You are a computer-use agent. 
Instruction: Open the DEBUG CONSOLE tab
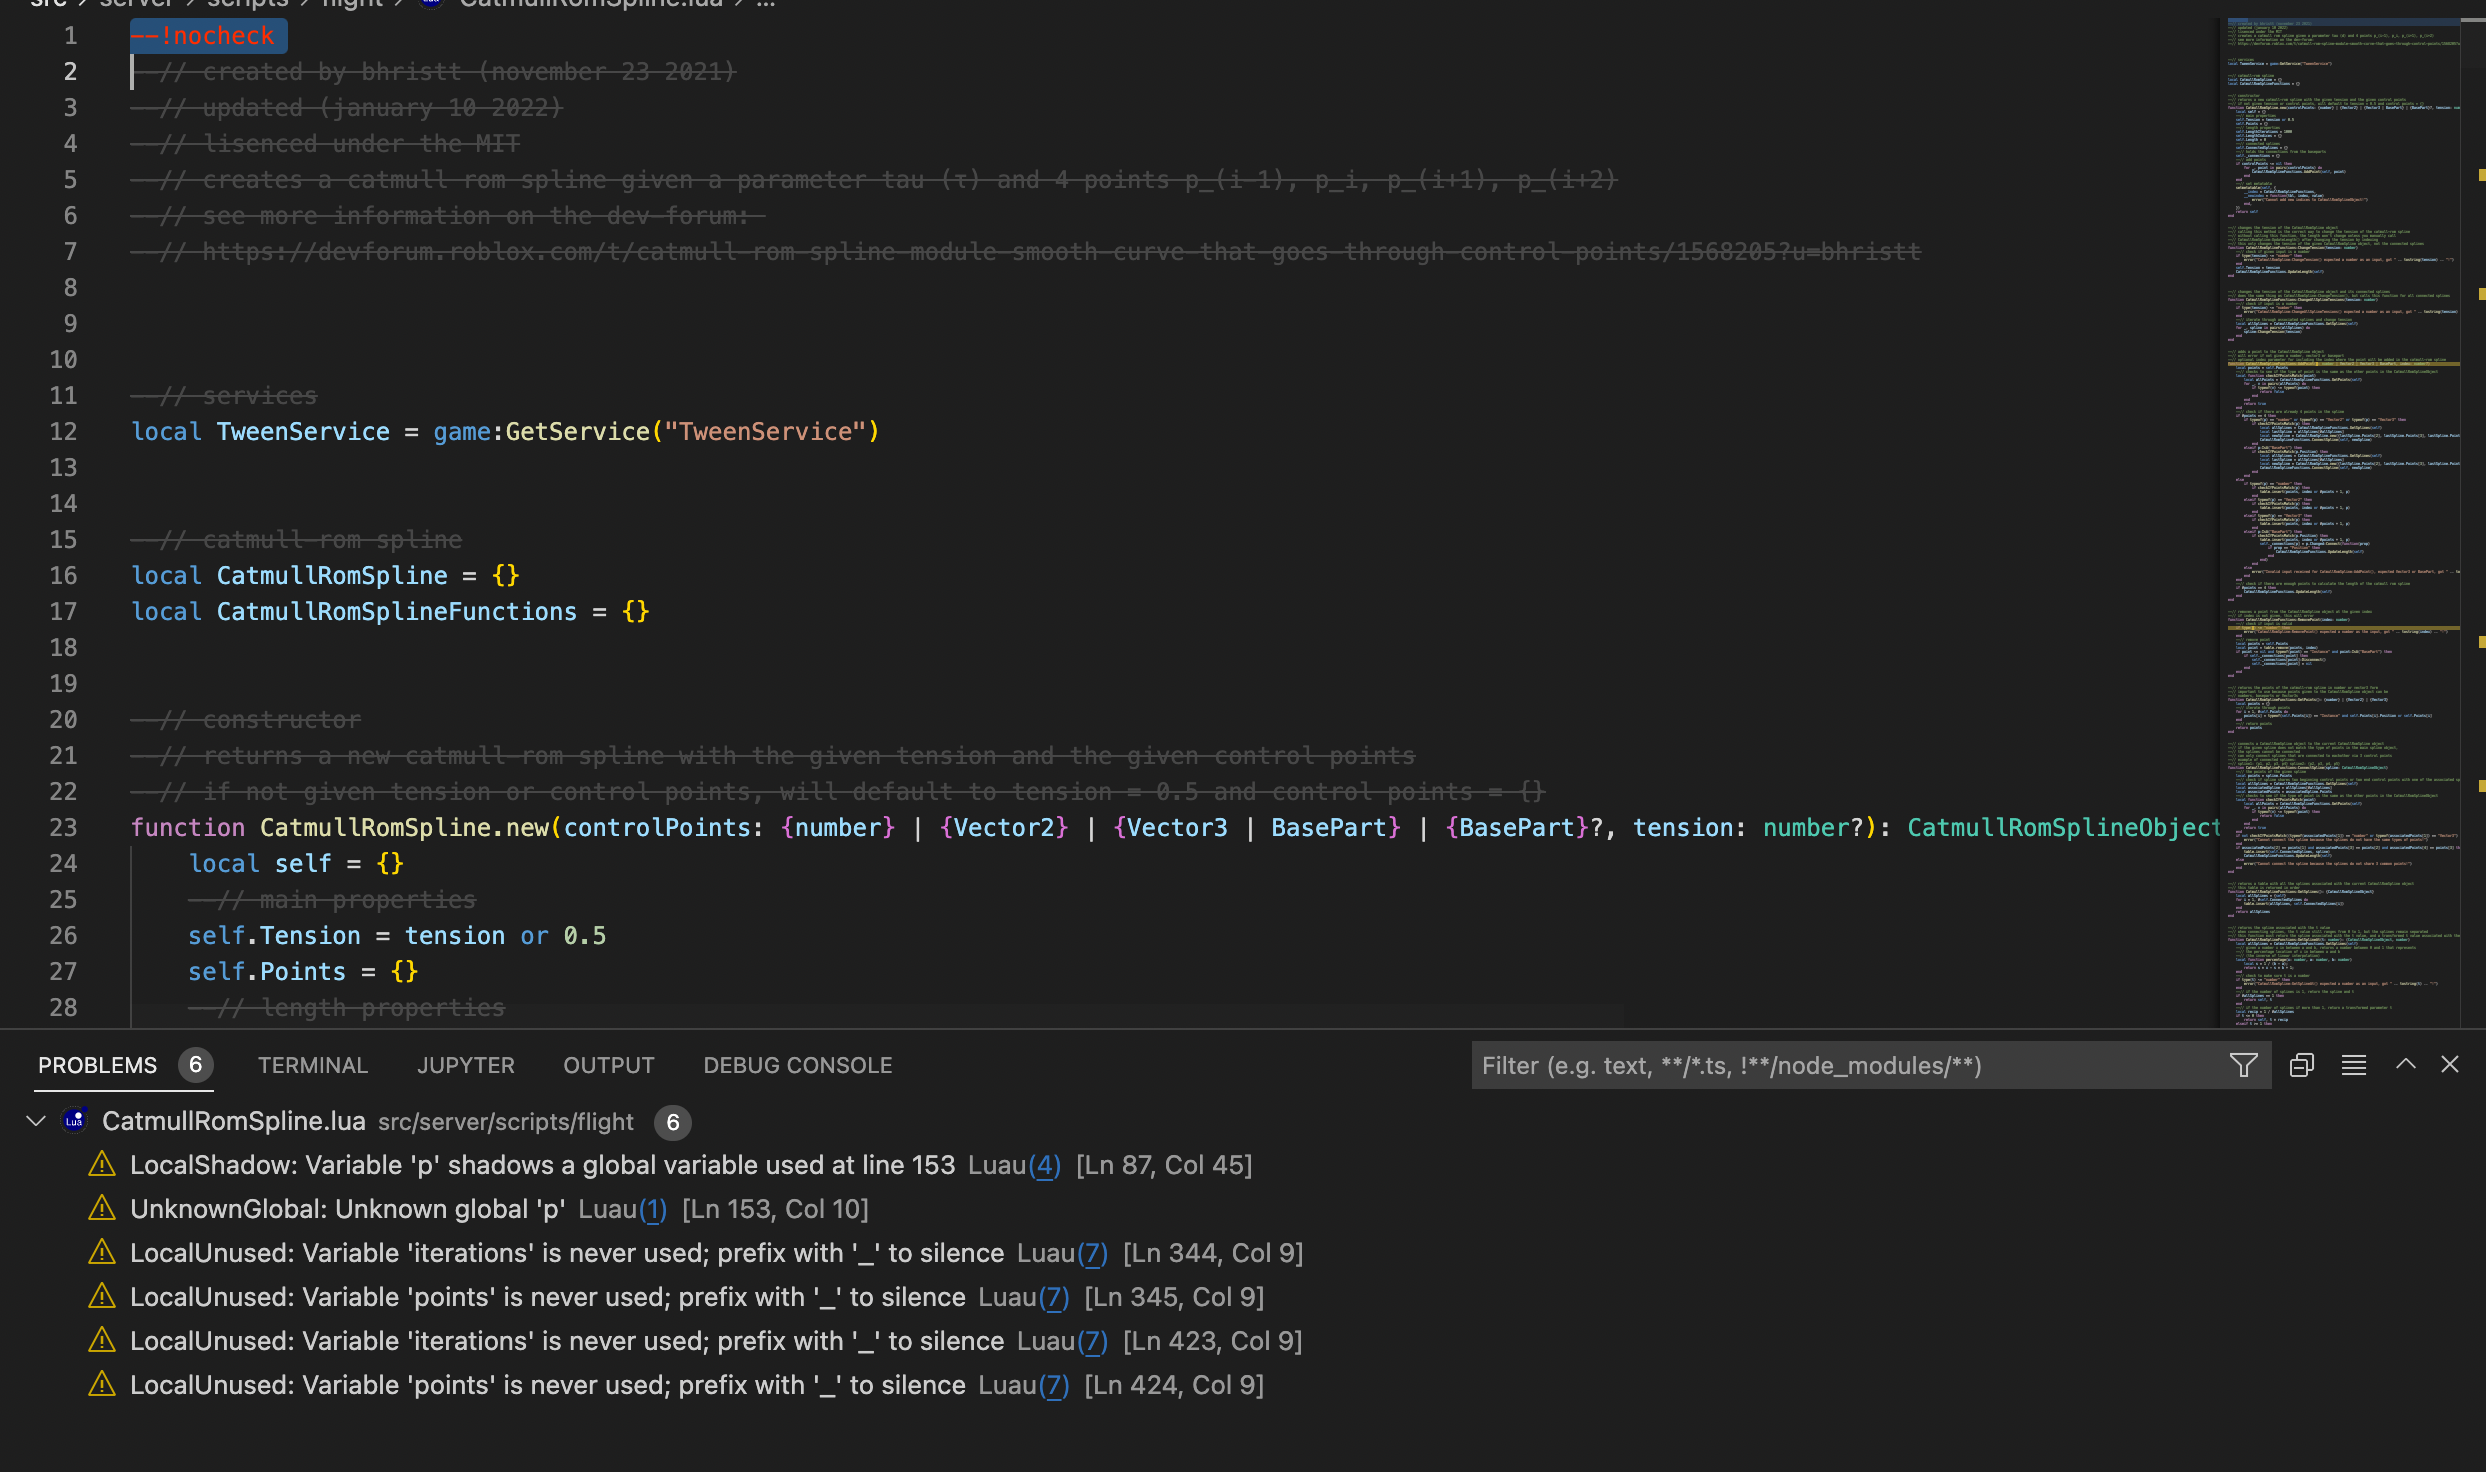pyautogui.click(x=797, y=1065)
